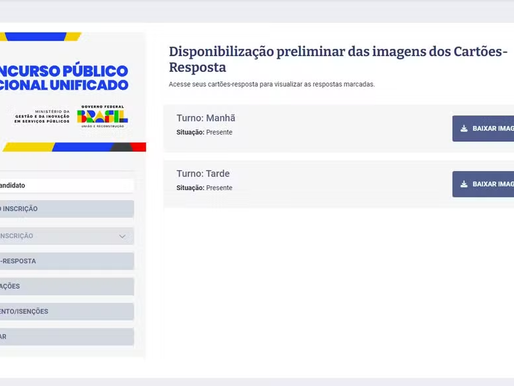This screenshot has width=514, height=386.
Task: Click 'Situação: Presente' under Manhã
Action: [x=204, y=132]
